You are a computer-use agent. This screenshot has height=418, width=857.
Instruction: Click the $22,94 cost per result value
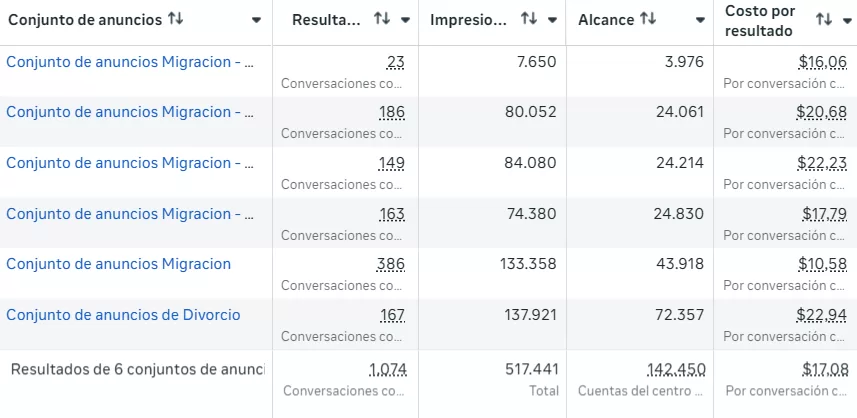coord(821,315)
